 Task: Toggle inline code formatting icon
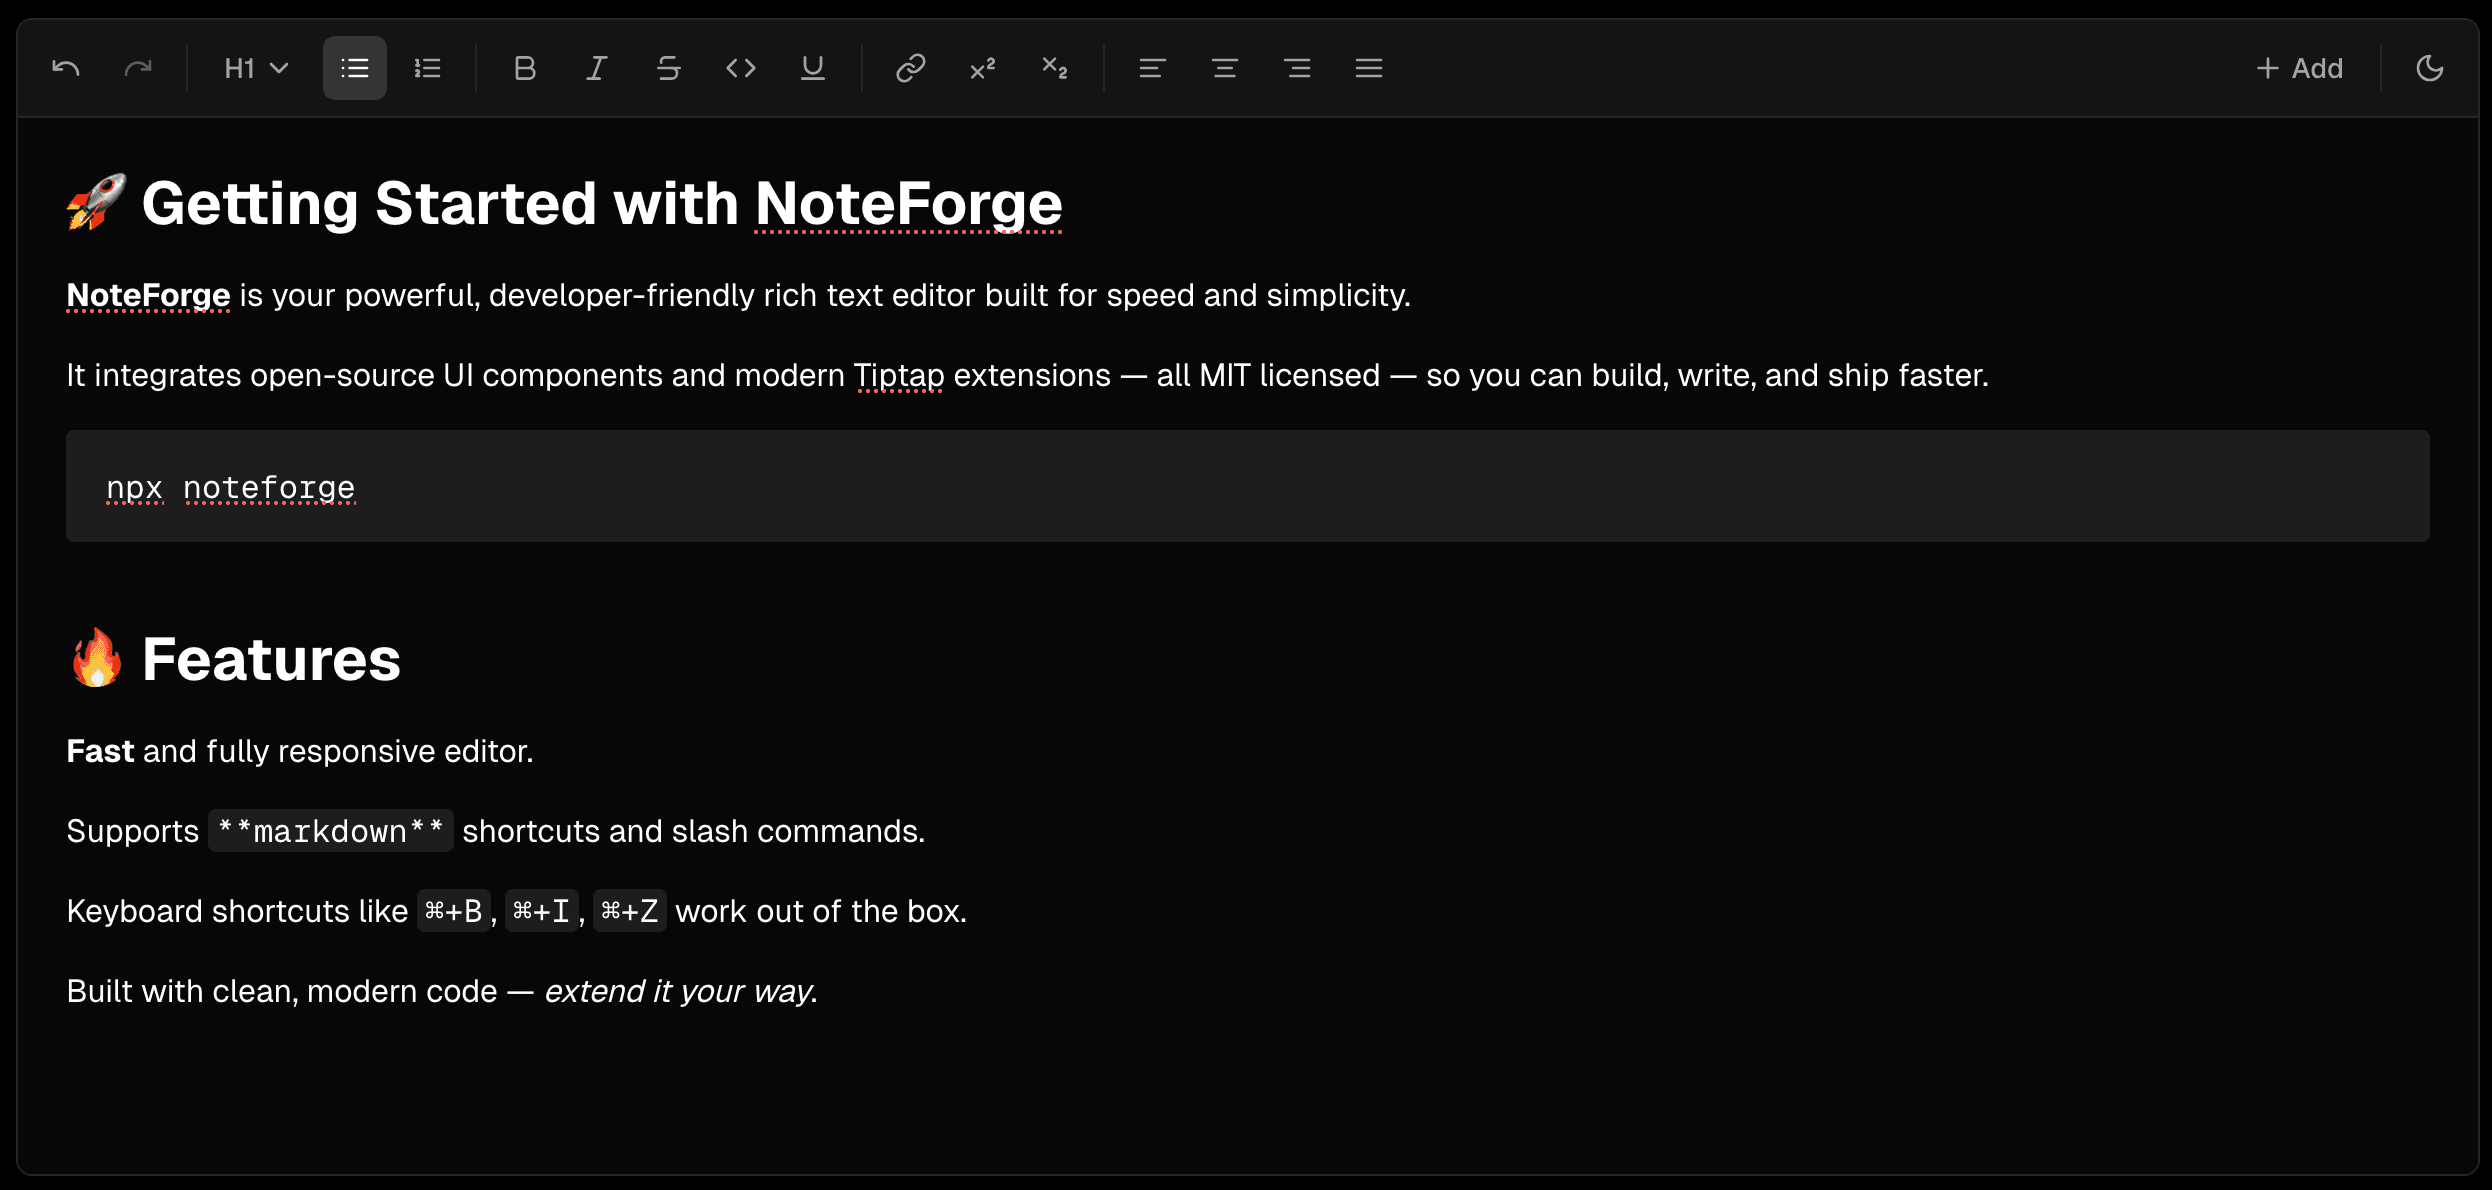pos(740,68)
